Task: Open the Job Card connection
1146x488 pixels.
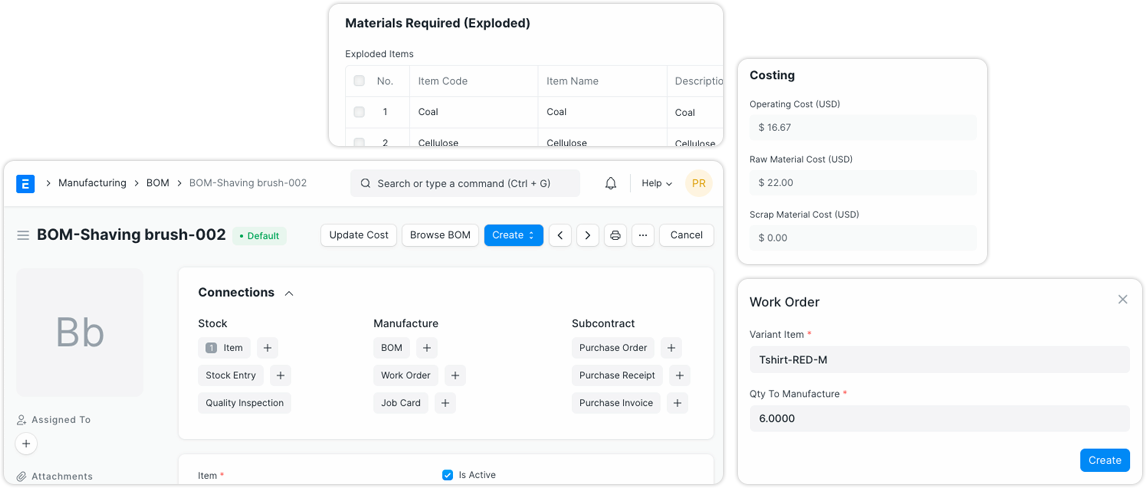Action: [401, 403]
